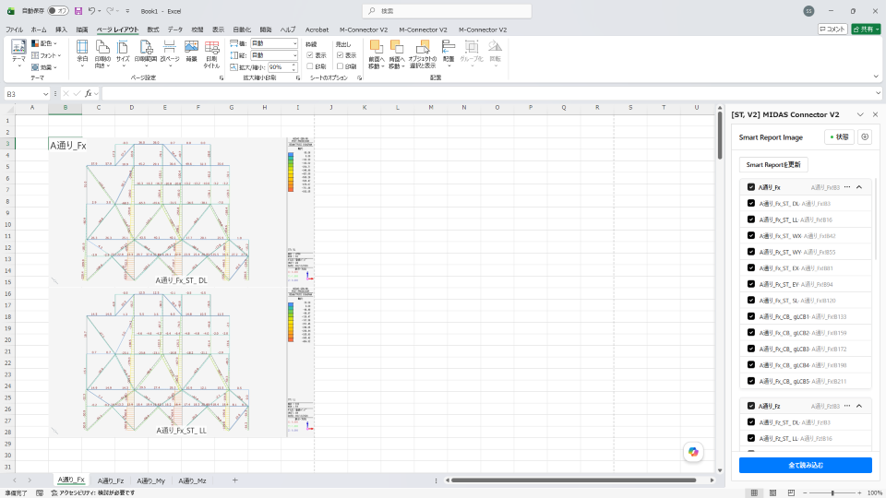Uncheck the A通り_Fx_CB_gLCB1 item checkbox
The image size is (886, 498).
[x=751, y=317]
